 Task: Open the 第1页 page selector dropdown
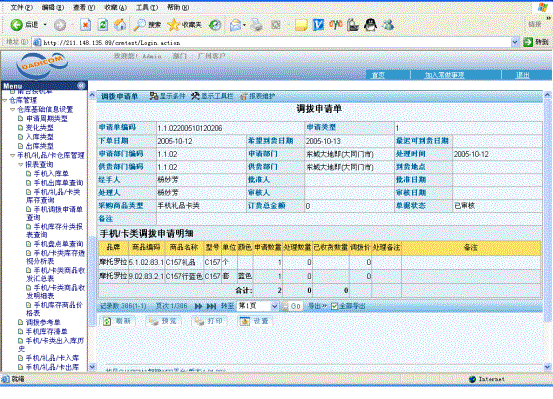click(258, 306)
